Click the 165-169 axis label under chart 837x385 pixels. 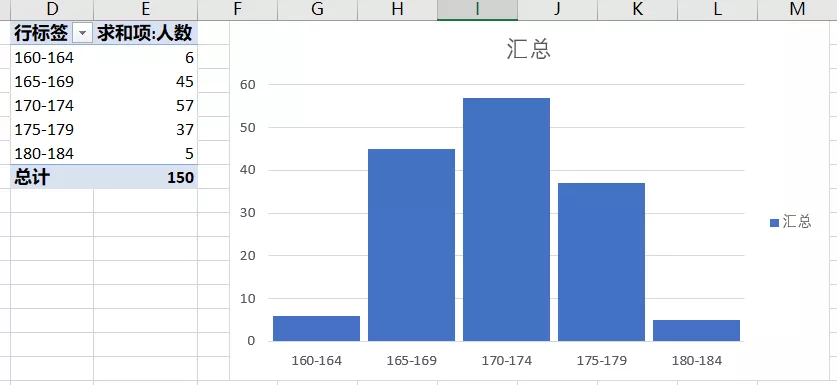click(x=412, y=361)
